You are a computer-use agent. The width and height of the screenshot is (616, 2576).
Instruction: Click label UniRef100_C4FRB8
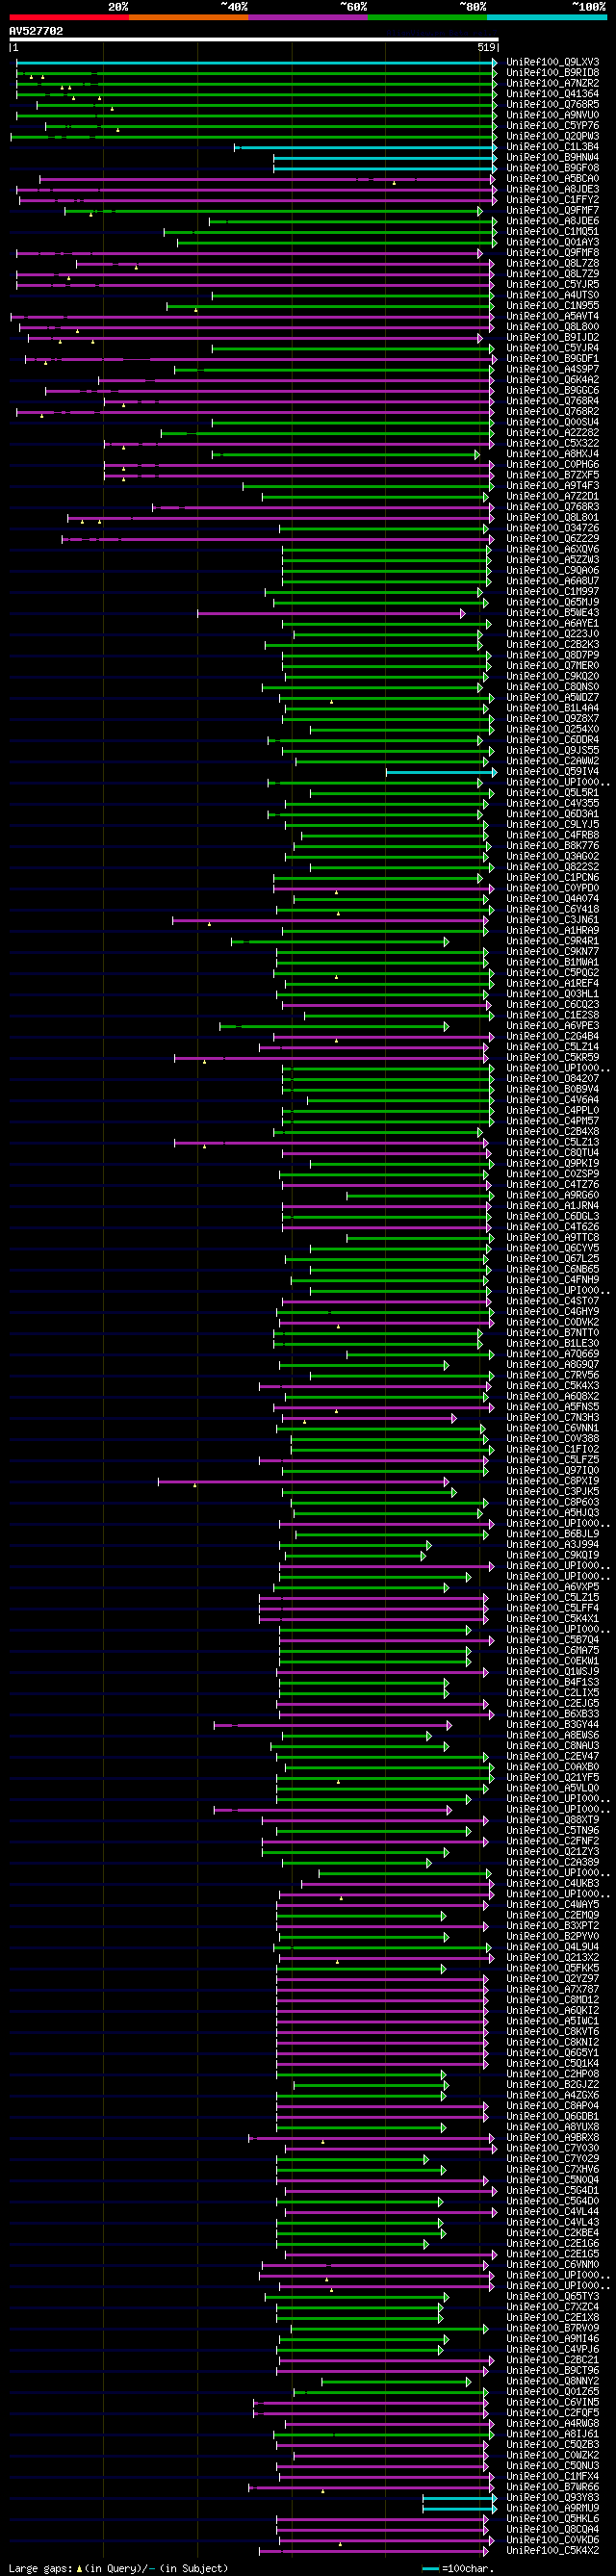click(553, 835)
